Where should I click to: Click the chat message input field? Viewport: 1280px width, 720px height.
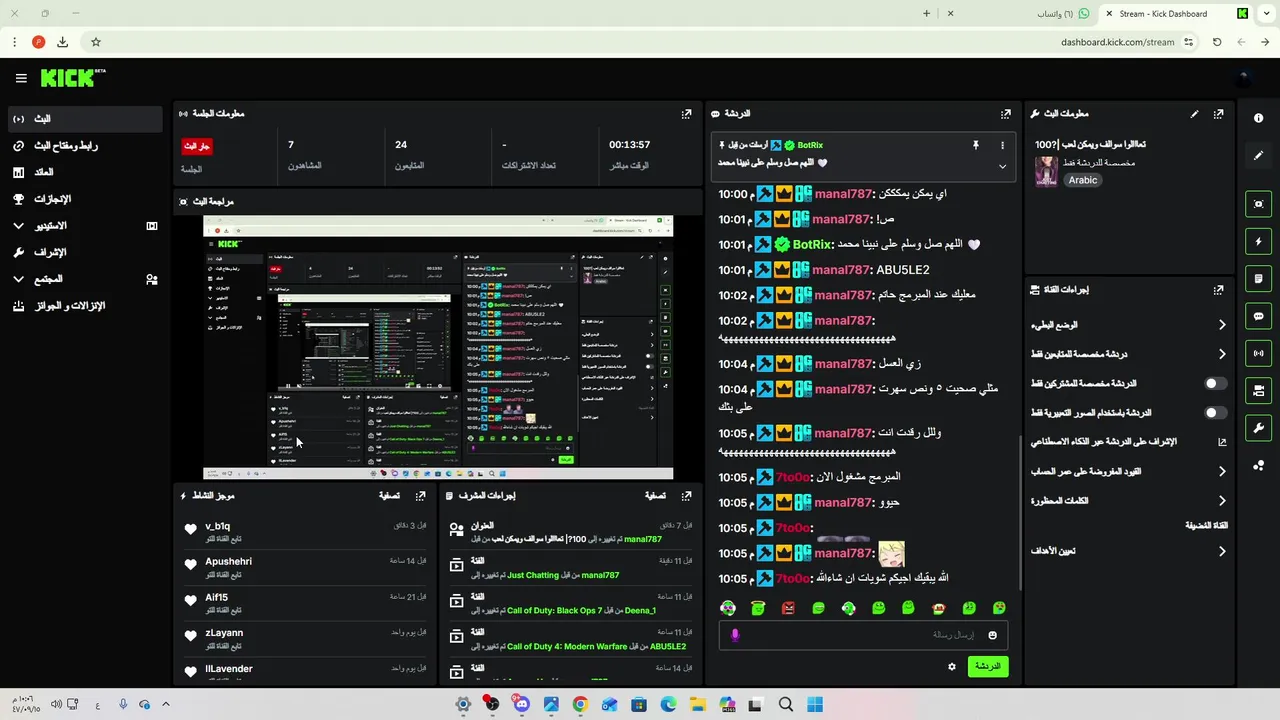[x=863, y=635]
